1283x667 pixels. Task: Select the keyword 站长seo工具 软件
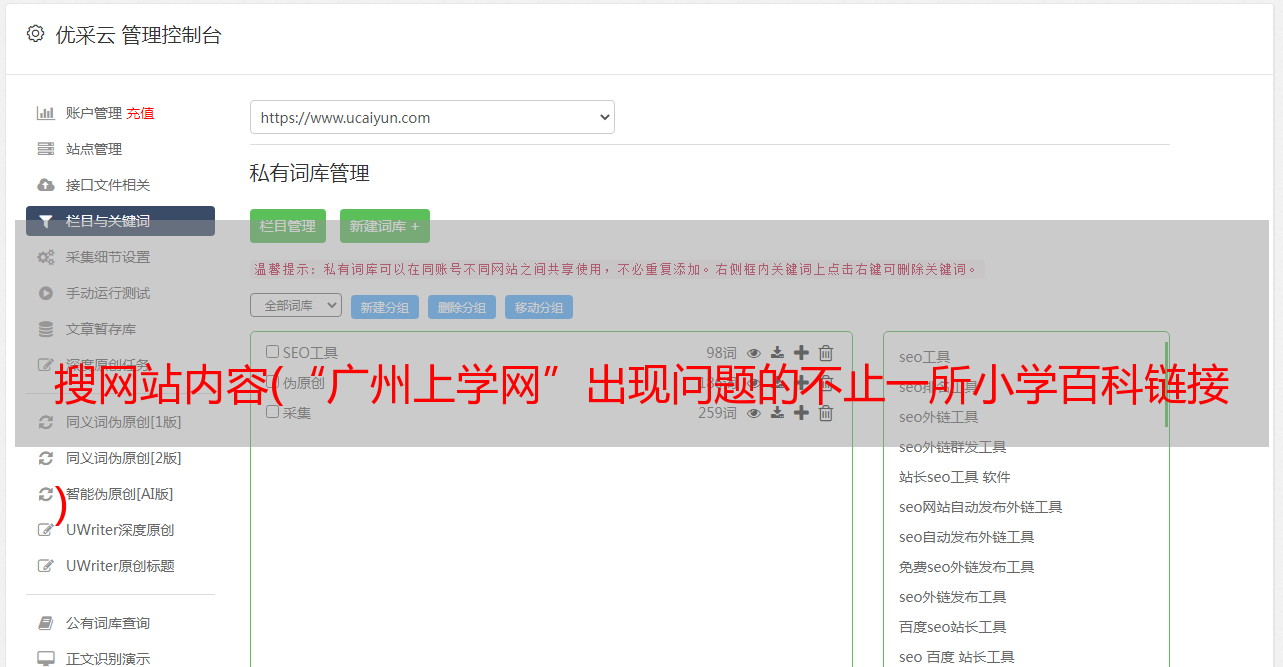955,477
